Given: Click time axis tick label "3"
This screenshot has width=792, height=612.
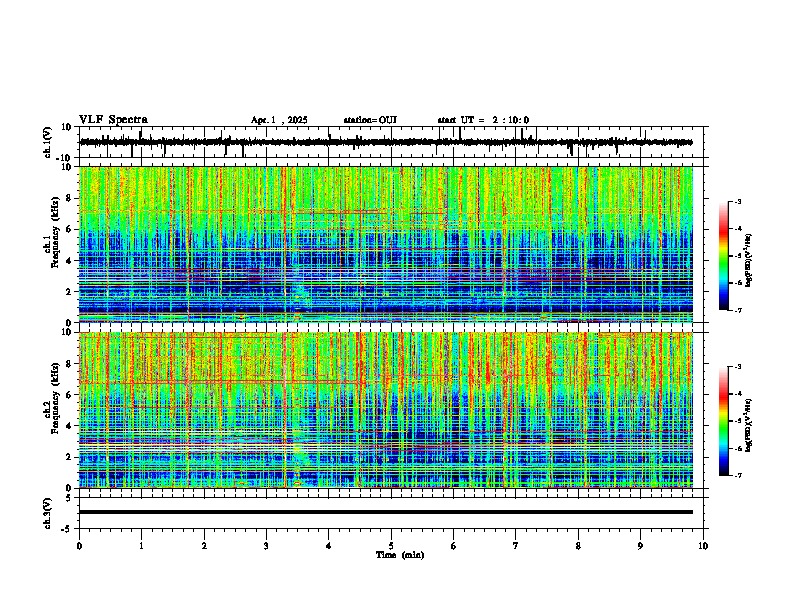Looking at the screenshot, I should click(x=266, y=546).
